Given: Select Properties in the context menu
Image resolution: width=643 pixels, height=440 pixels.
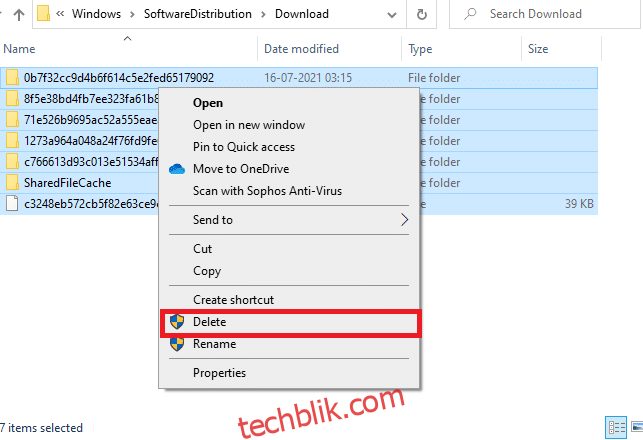Looking at the screenshot, I should [219, 373].
